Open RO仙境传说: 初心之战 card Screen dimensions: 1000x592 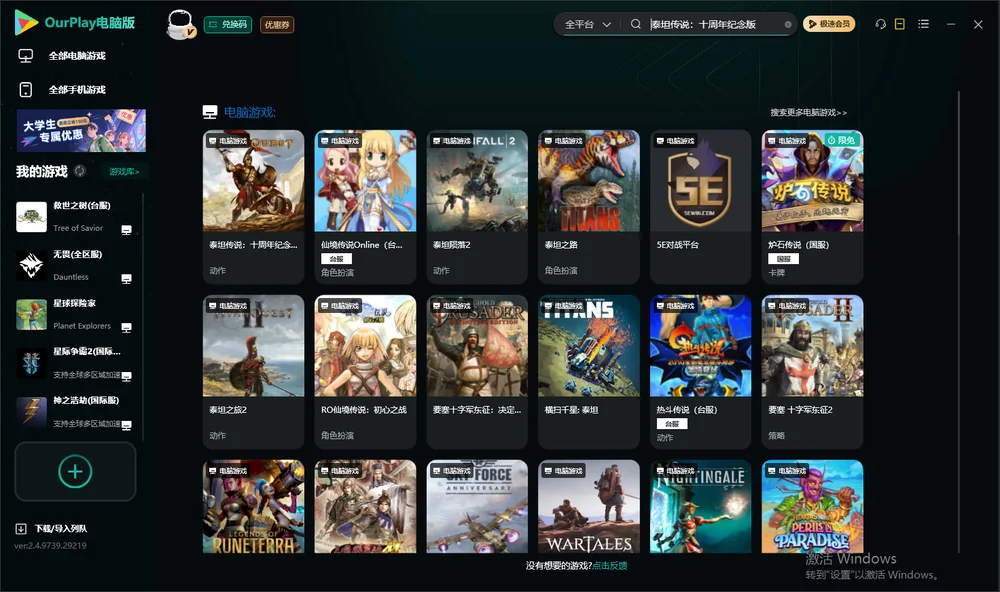pyautogui.click(x=365, y=371)
